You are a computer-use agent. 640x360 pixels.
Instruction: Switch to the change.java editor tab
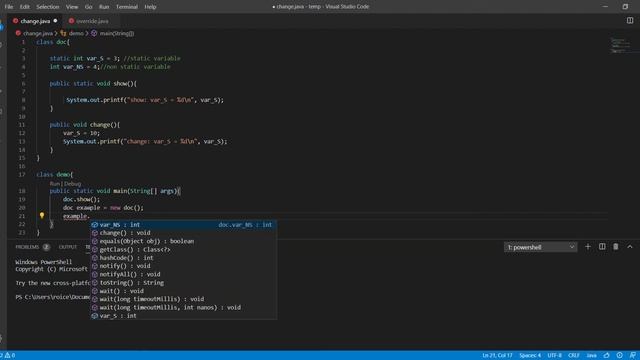(35, 21)
